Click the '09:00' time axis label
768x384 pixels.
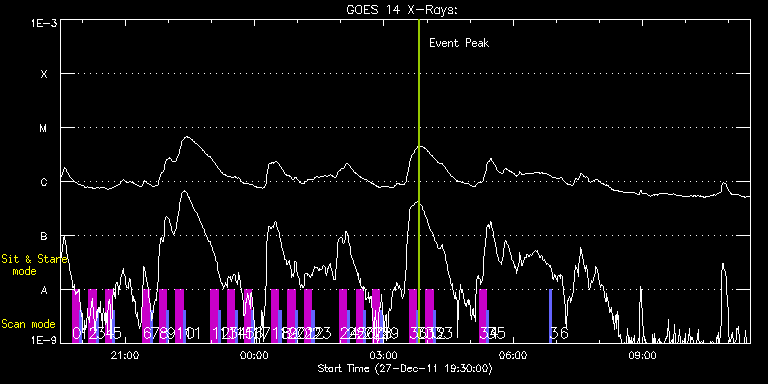coord(643,355)
